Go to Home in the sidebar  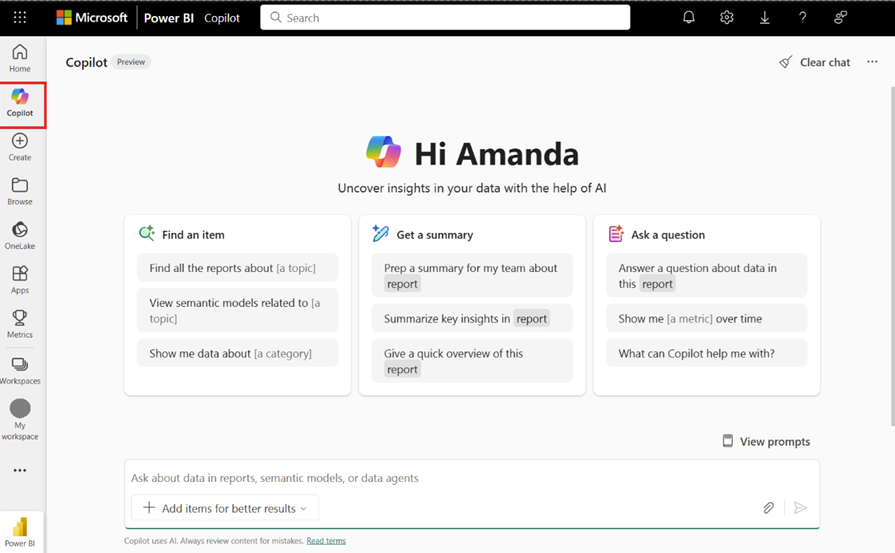click(20, 59)
